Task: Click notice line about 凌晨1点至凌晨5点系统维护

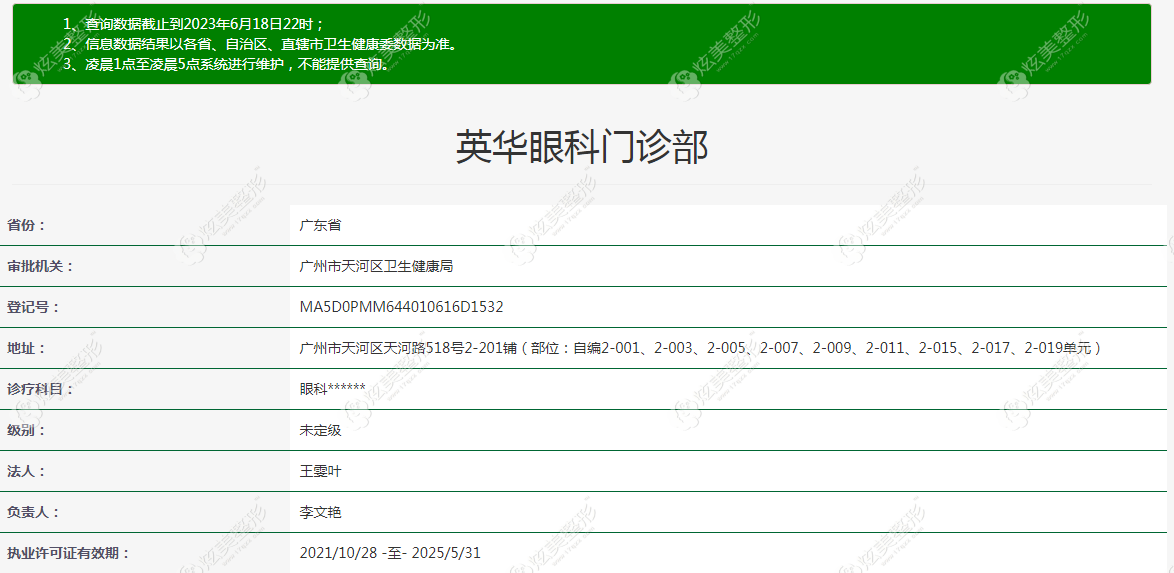Action: tap(228, 64)
